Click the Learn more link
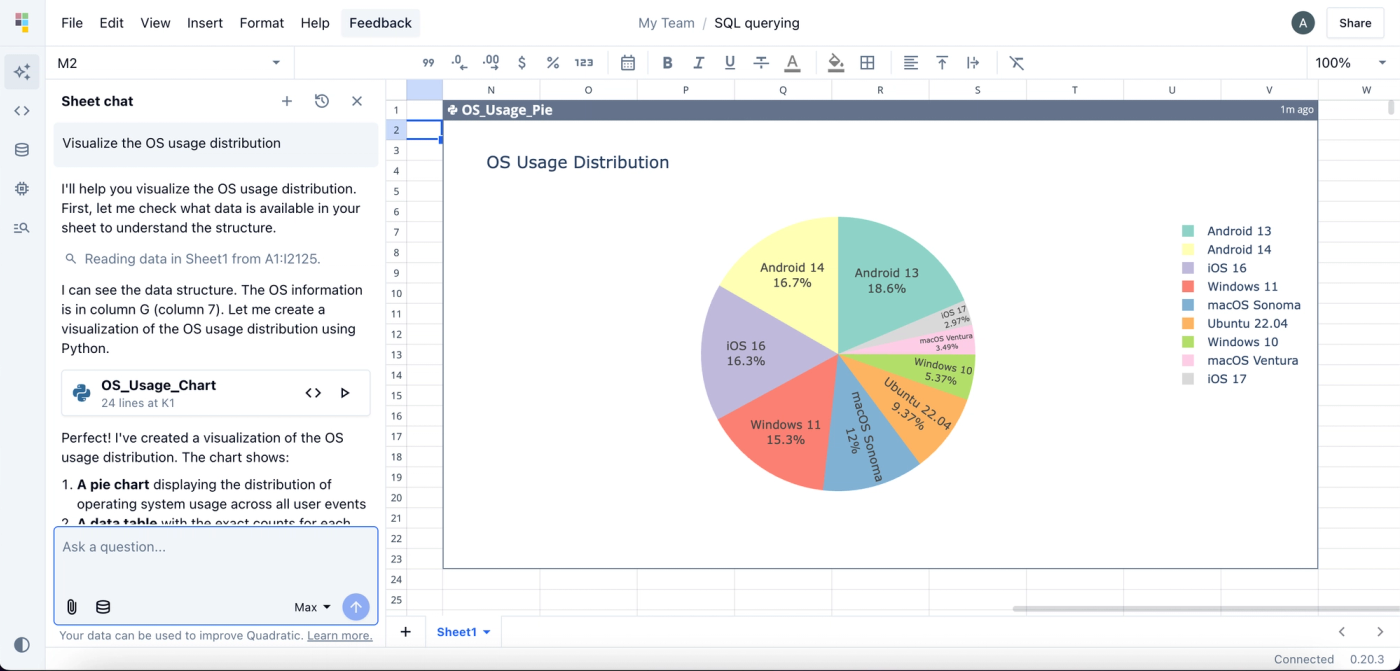 click(x=339, y=635)
